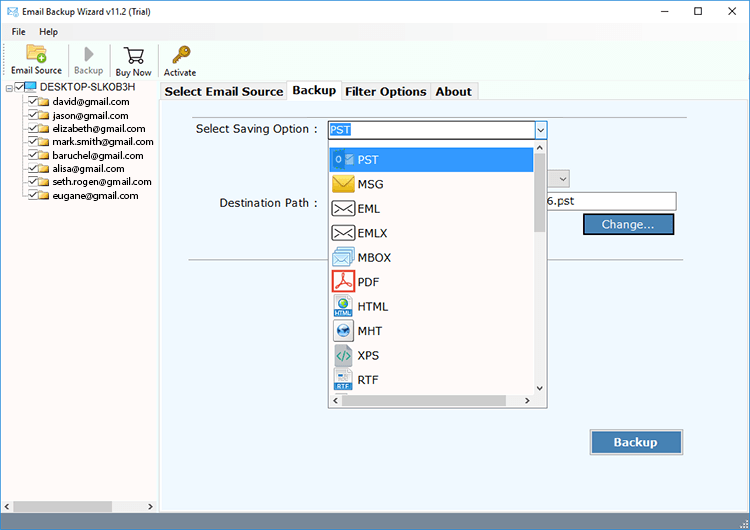Open the File menu
Image resolution: width=750 pixels, height=530 pixels.
pyautogui.click(x=19, y=32)
